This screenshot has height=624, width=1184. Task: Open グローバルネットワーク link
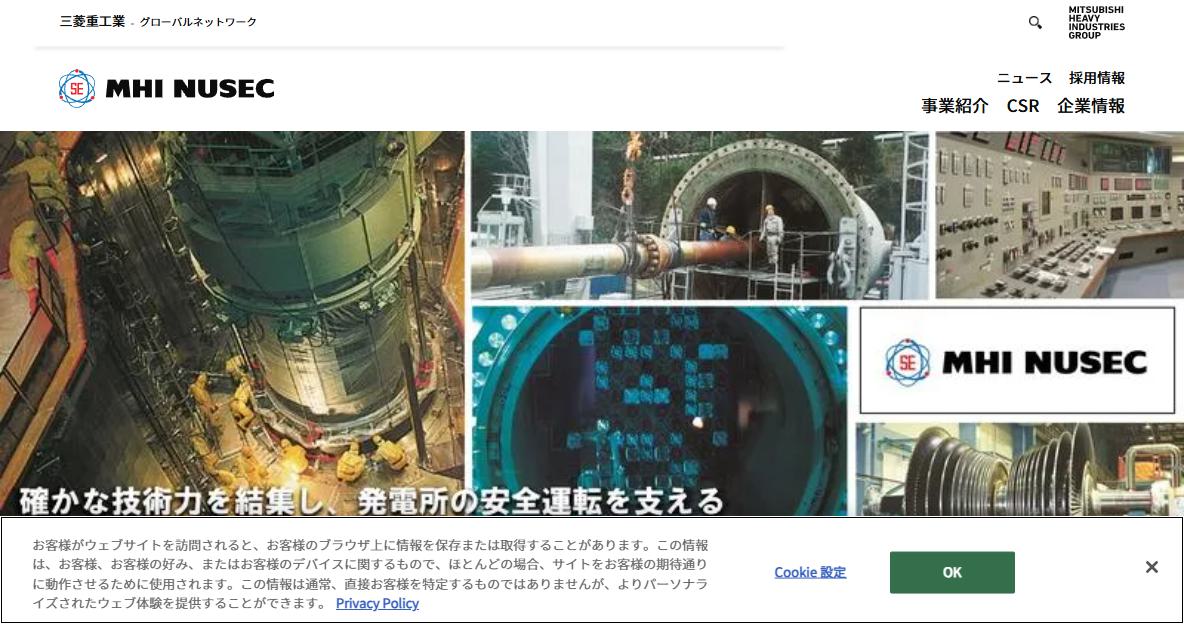pos(198,22)
